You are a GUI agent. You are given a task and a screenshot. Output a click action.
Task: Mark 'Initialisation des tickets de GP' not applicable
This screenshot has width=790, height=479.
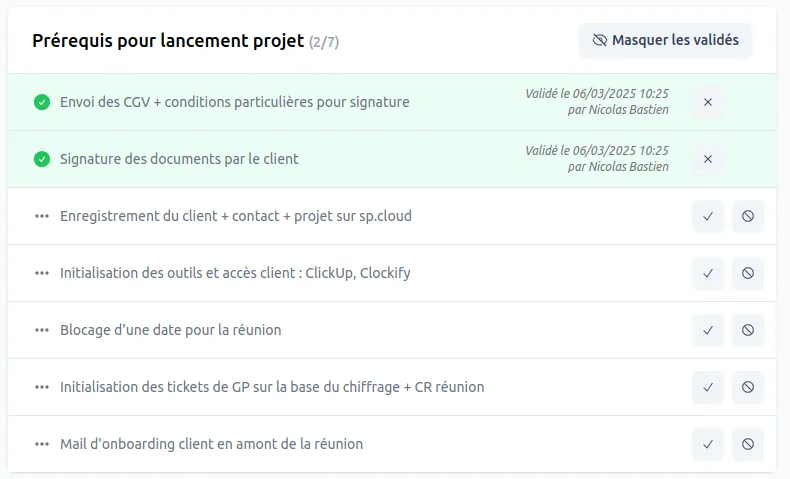748,387
